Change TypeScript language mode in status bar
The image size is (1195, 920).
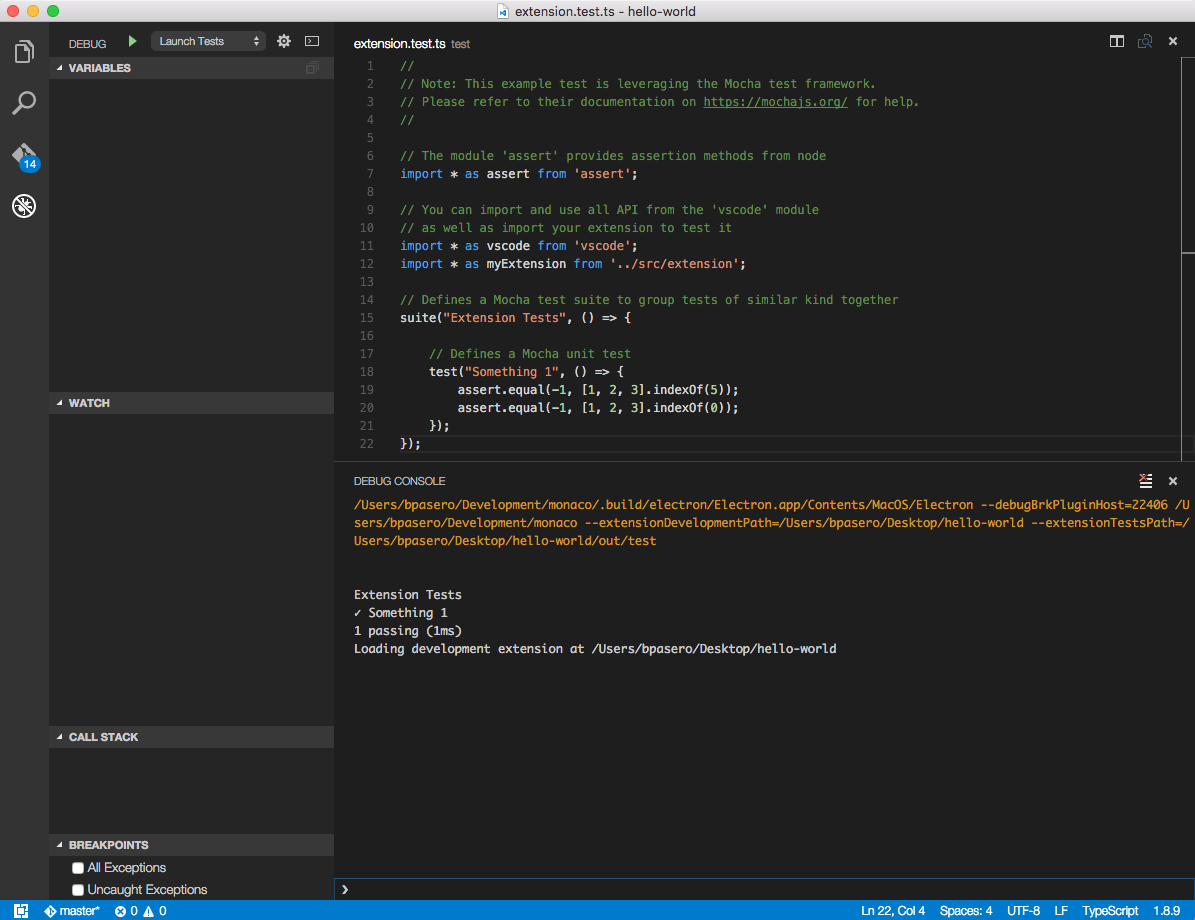pyautogui.click(x=1110, y=911)
